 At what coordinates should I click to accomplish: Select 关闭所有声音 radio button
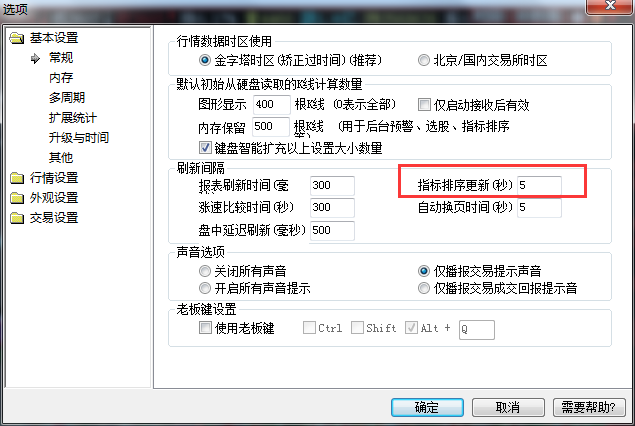[x=205, y=271]
